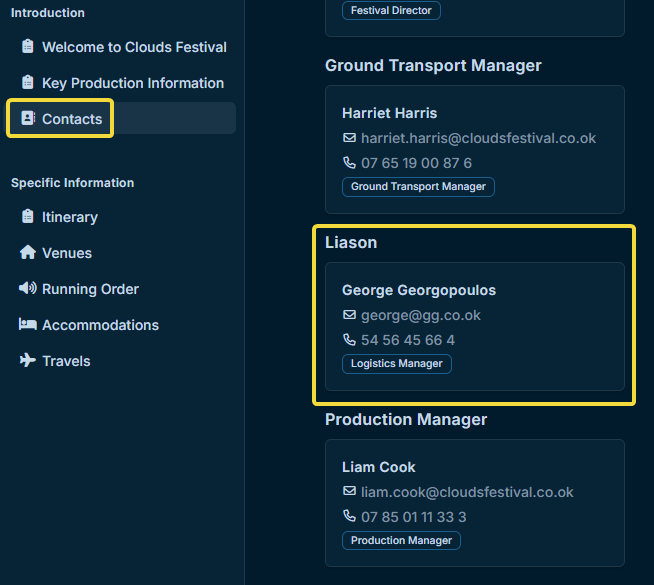Click the Ground Transport Manager badge

418,186
